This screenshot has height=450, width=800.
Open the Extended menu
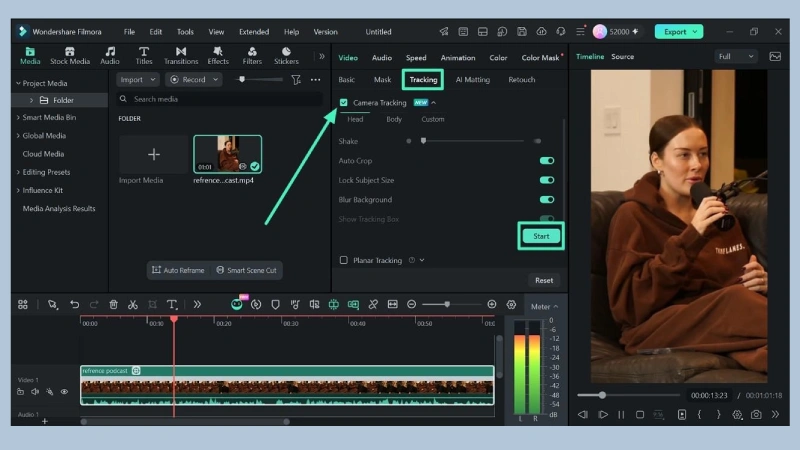pyautogui.click(x=254, y=32)
